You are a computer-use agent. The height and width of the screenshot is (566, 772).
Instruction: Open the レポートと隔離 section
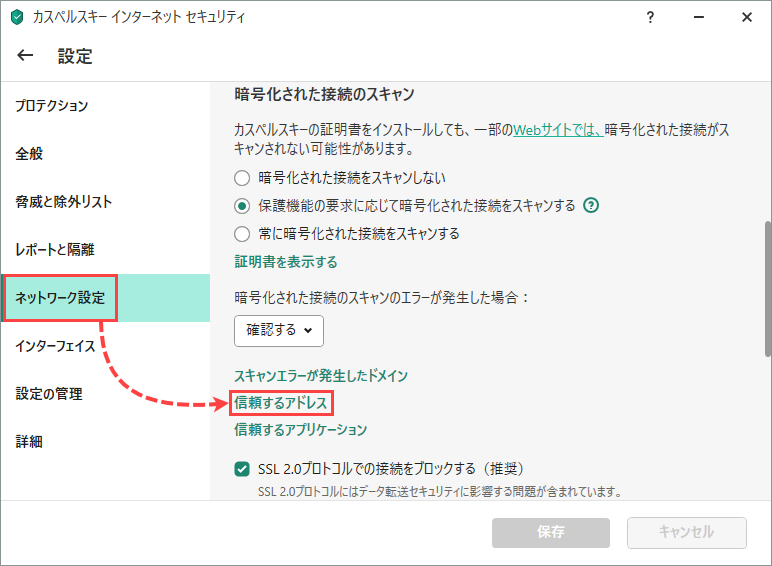(106, 250)
